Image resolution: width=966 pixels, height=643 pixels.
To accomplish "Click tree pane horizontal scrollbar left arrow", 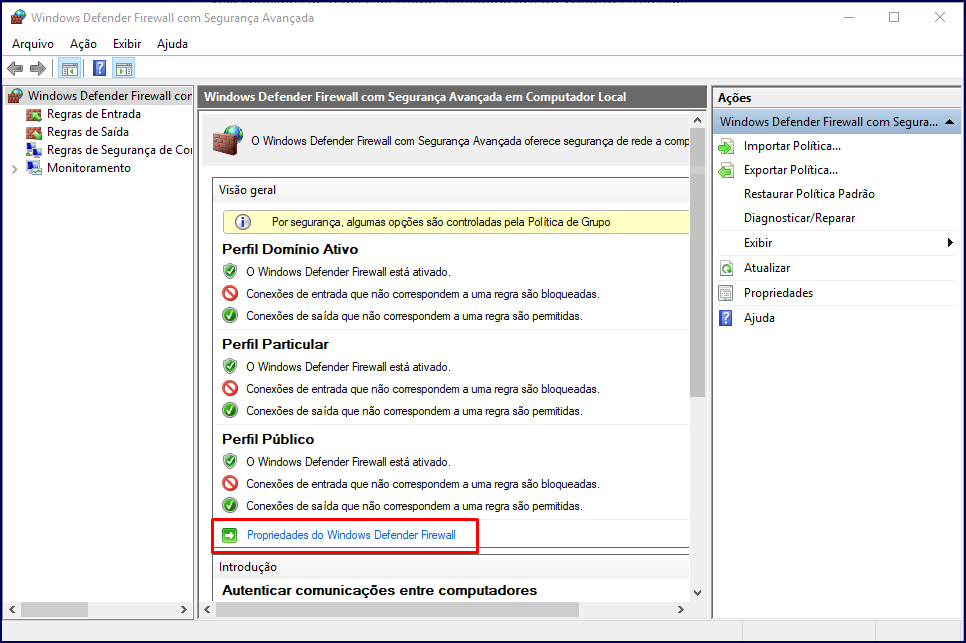I will point(12,610).
